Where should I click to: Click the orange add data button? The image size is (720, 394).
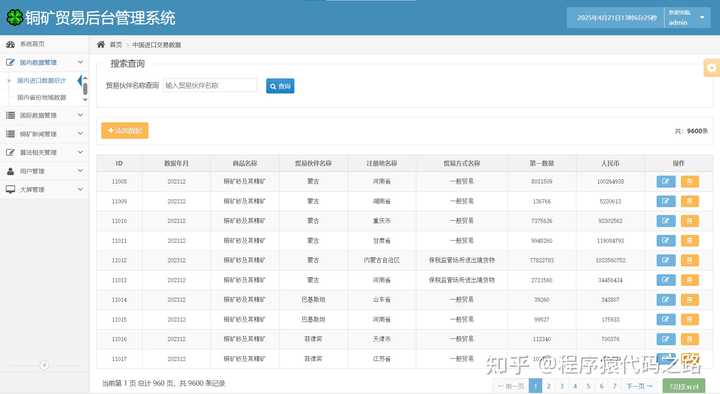[125, 131]
